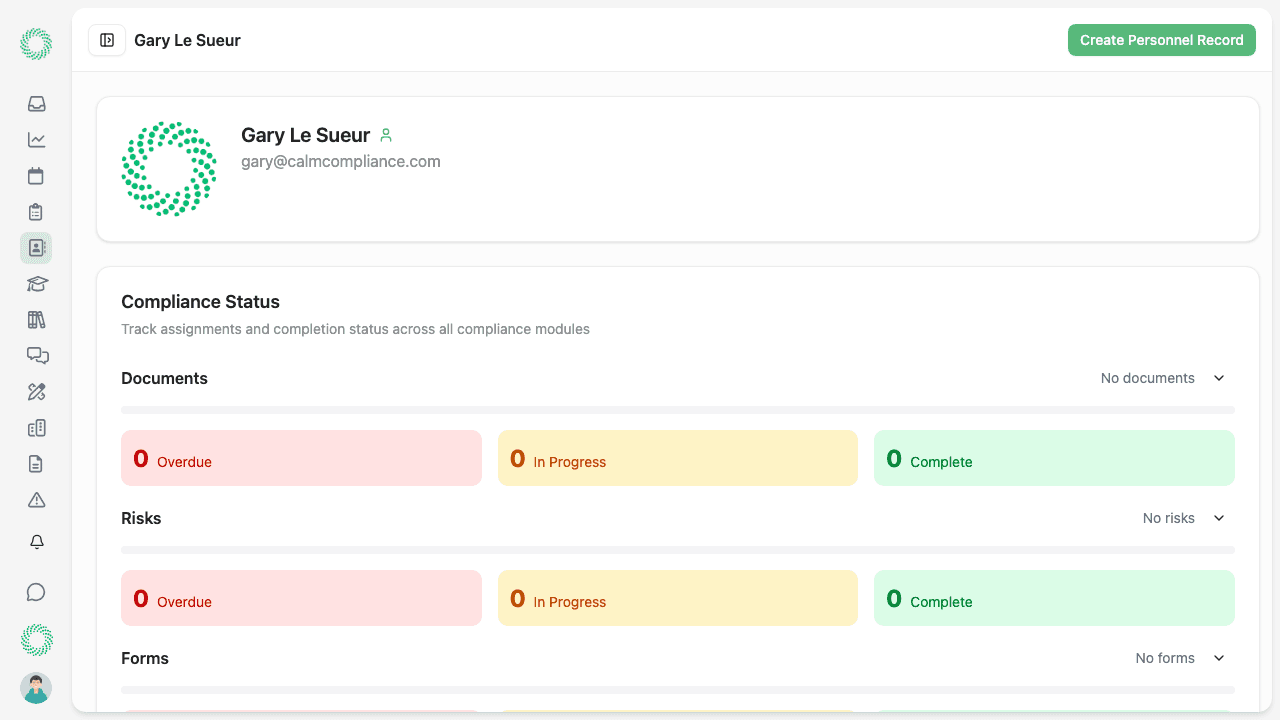The image size is (1280, 720).
Task: Expand the Risks section chevron
Action: (x=1218, y=518)
